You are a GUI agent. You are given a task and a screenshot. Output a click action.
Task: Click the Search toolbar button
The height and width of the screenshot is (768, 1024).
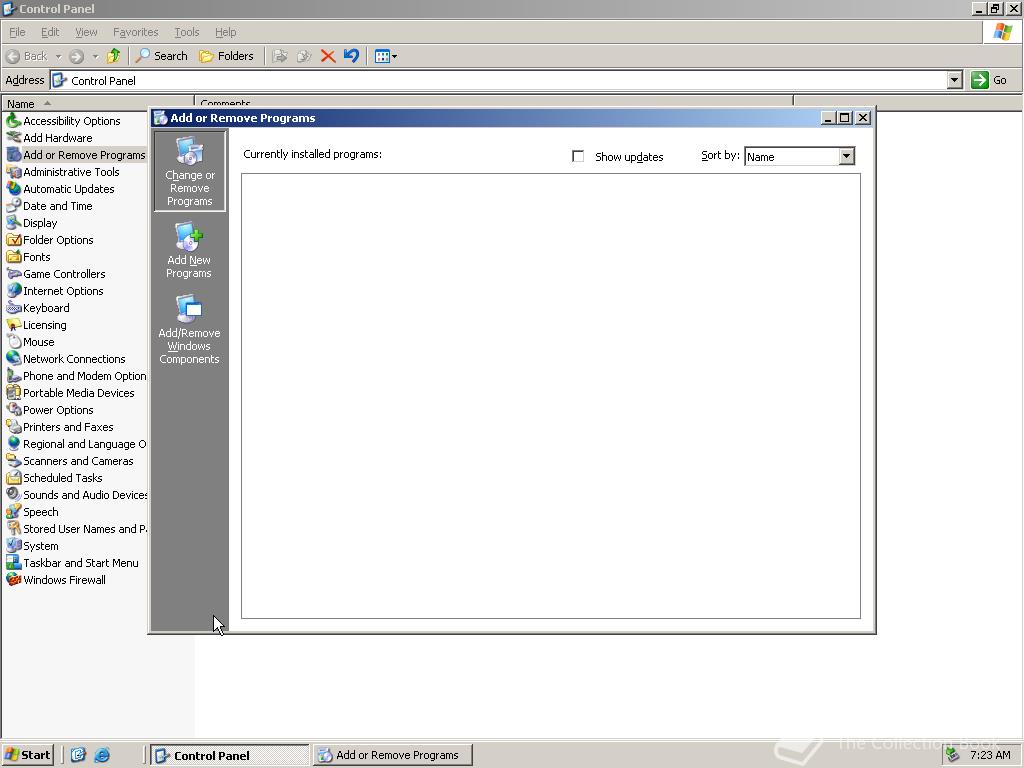[x=161, y=56]
